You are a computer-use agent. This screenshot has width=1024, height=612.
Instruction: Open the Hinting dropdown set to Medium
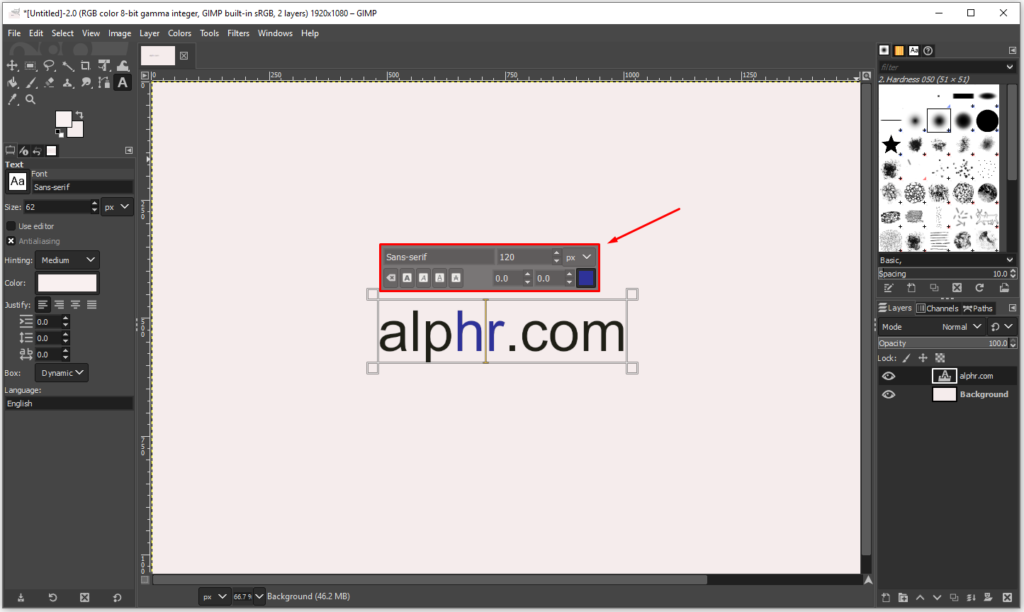tap(67, 259)
